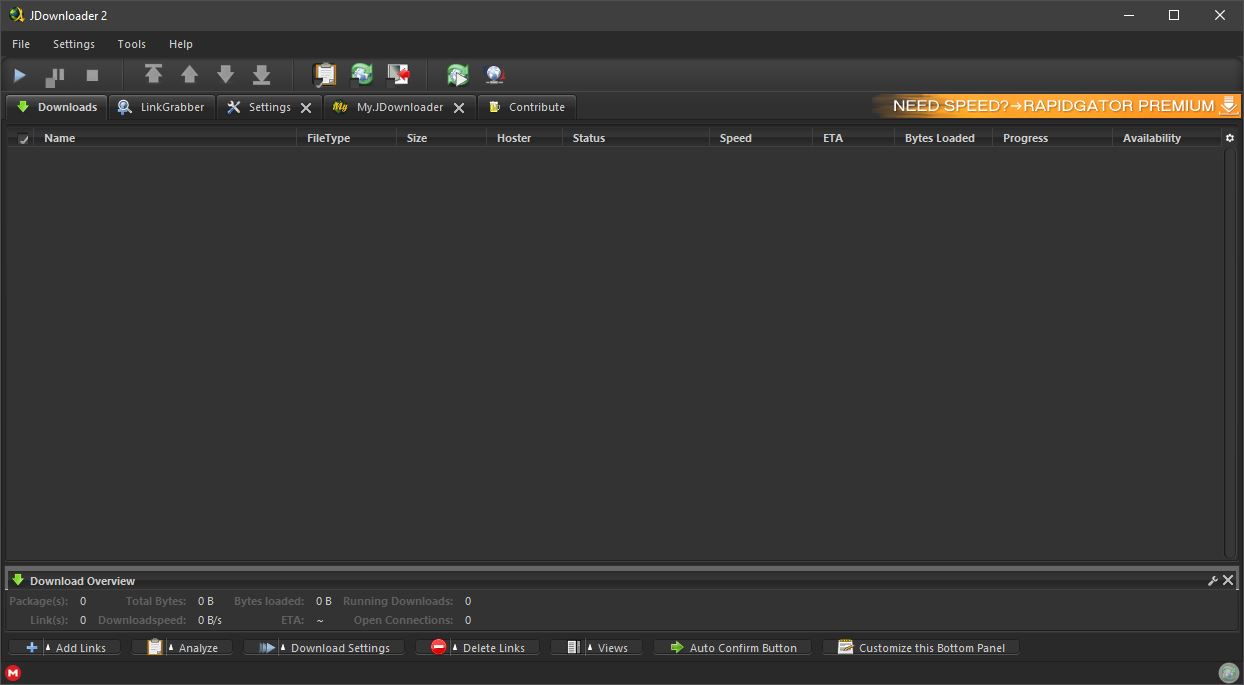Sort by the Availability column
The height and width of the screenshot is (685, 1244).
1167,138
